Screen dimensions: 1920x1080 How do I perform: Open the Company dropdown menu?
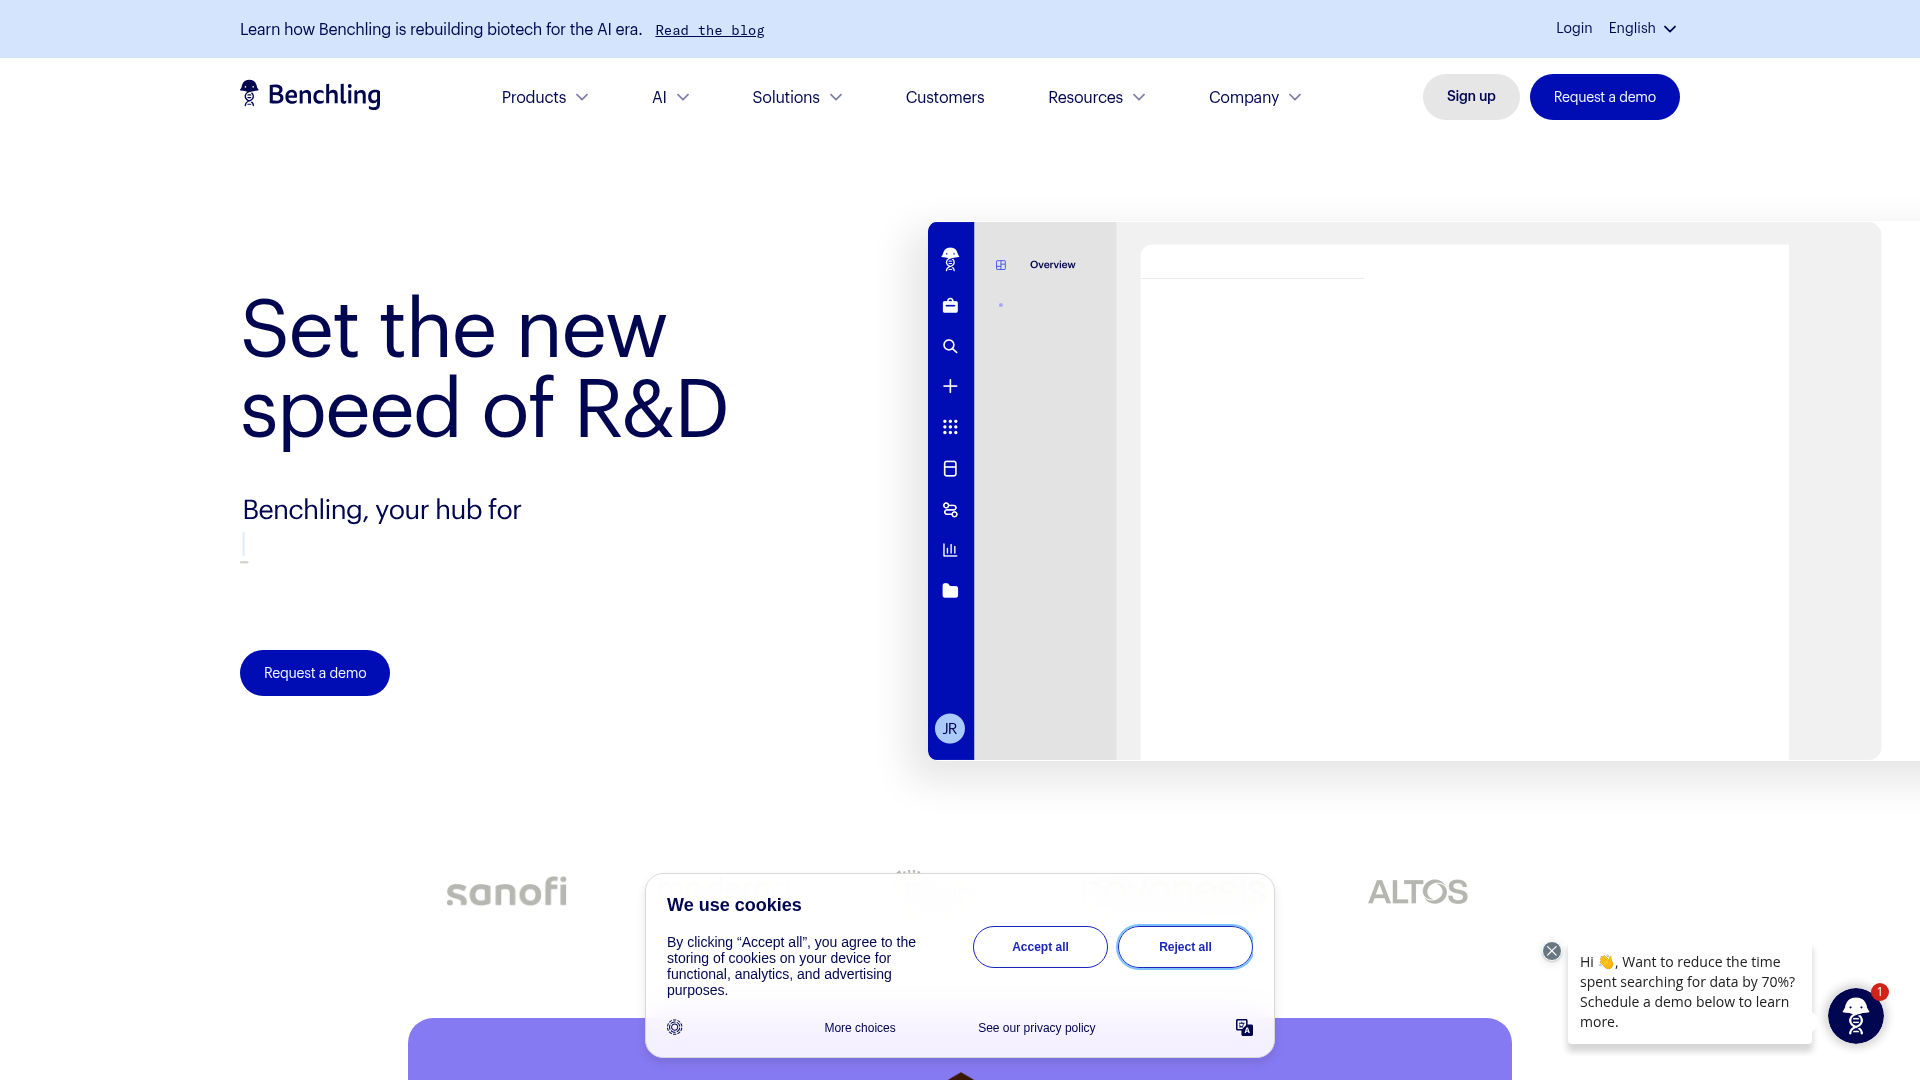pos(1254,97)
